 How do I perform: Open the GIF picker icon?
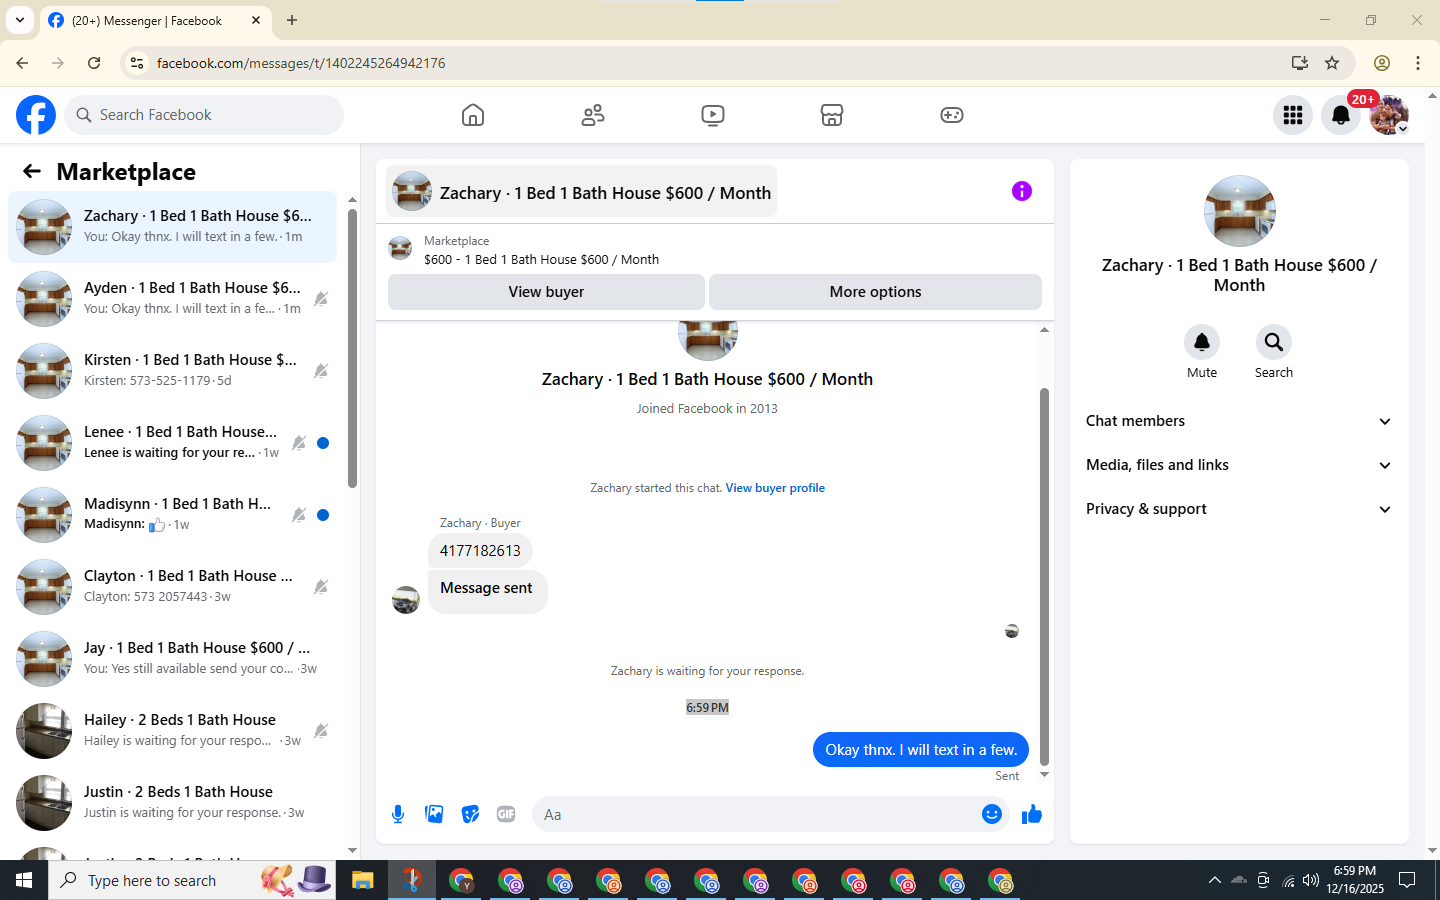pos(506,814)
